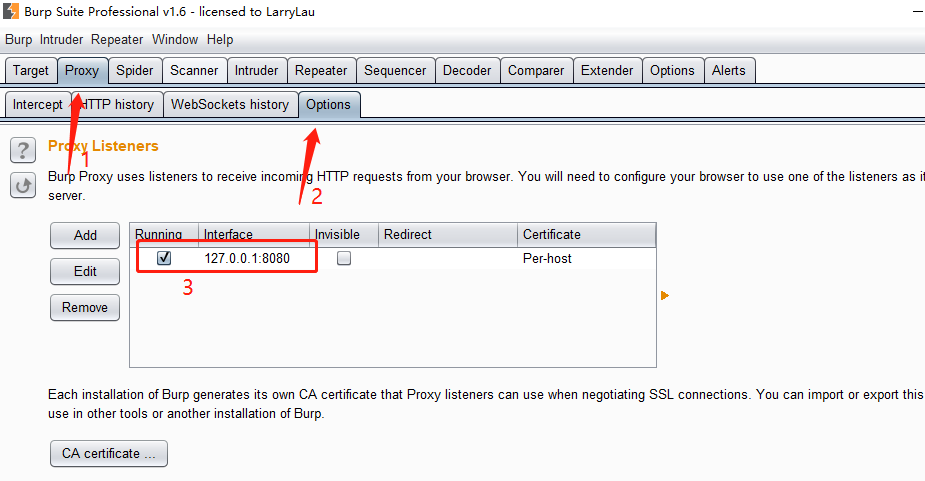Open the Intruder menu in menu bar
Viewport: 925px width, 481px height.
click(61, 40)
